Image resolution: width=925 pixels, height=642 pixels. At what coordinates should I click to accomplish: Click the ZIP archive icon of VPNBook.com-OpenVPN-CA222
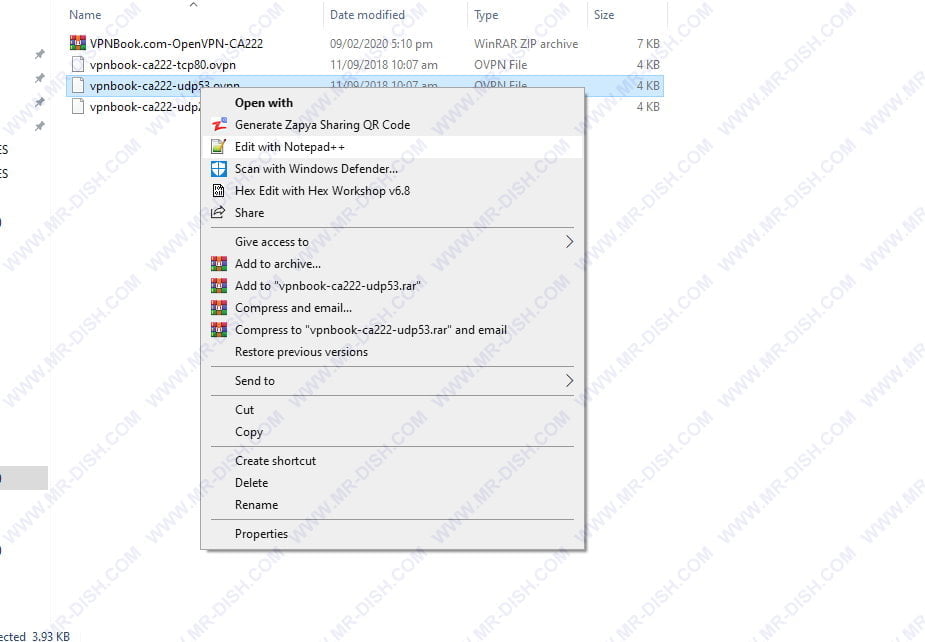coord(76,42)
